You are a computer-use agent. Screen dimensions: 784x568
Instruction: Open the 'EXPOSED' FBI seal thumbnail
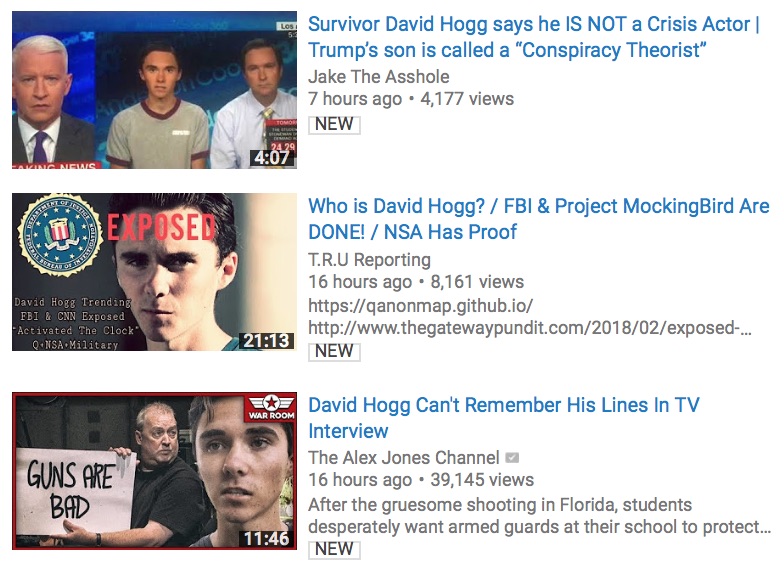pyautogui.click(x=154, y=272)
